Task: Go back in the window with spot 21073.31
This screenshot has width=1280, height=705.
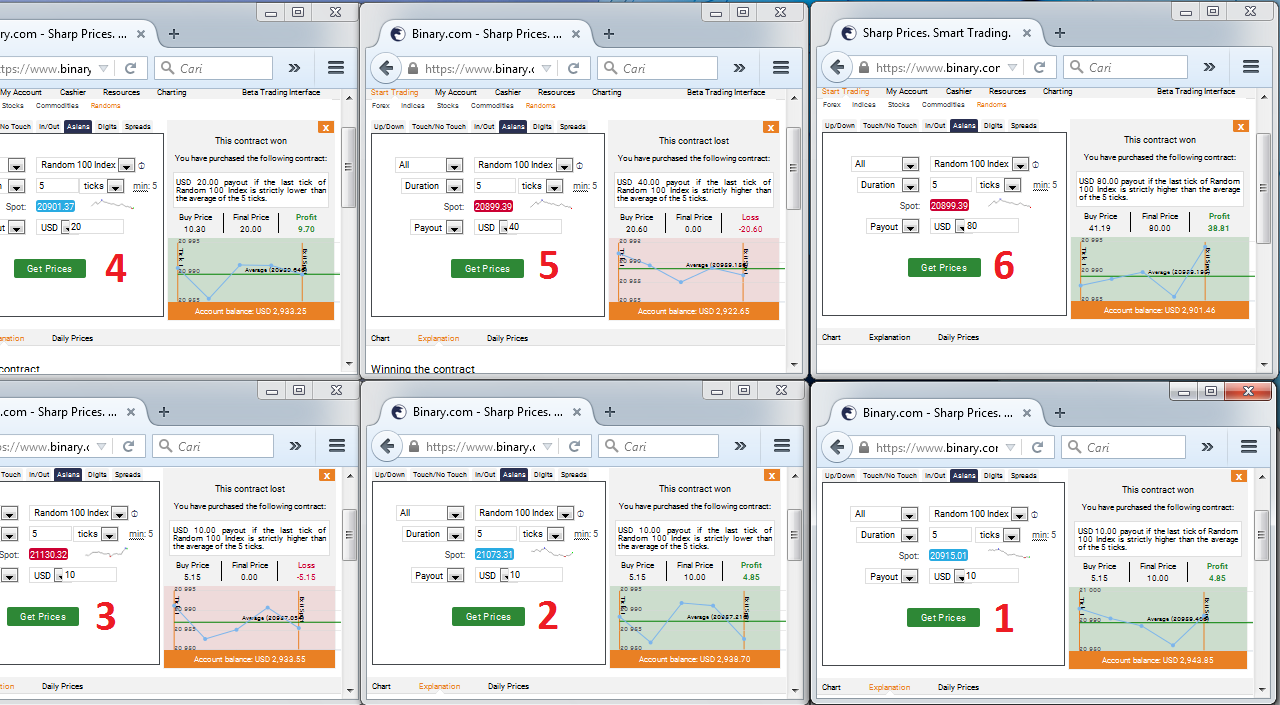Action: (x=388, y=446)
